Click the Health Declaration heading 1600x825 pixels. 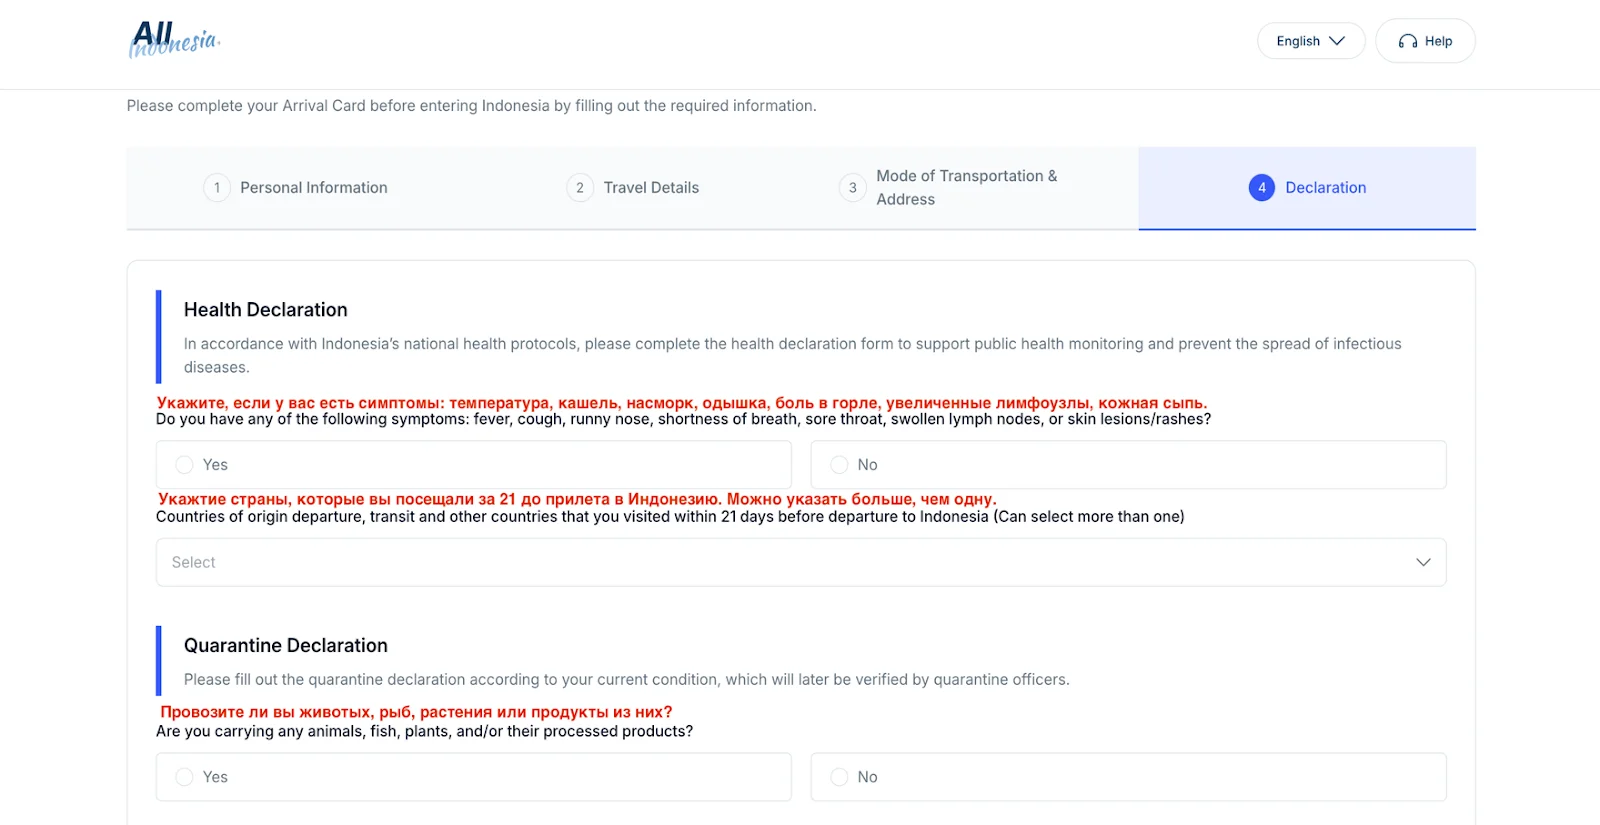[x=266, y=310]
